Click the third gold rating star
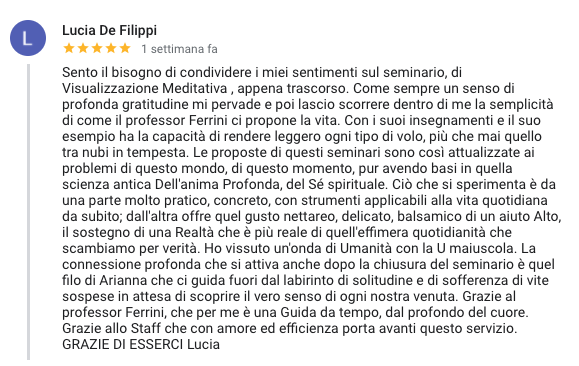 97,48
